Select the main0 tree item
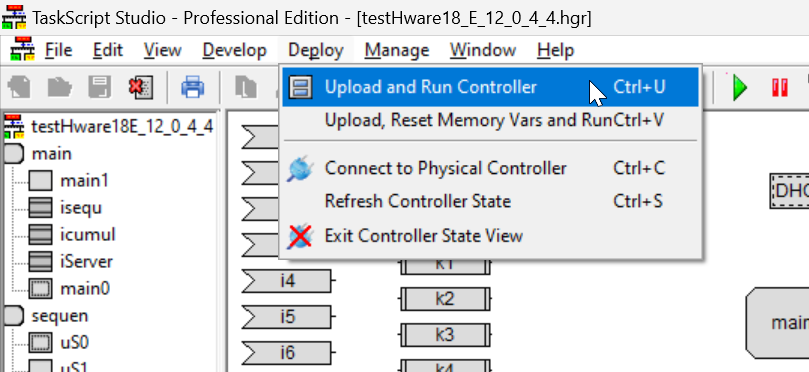The image size is (809, 372). [x=85, y=288]
